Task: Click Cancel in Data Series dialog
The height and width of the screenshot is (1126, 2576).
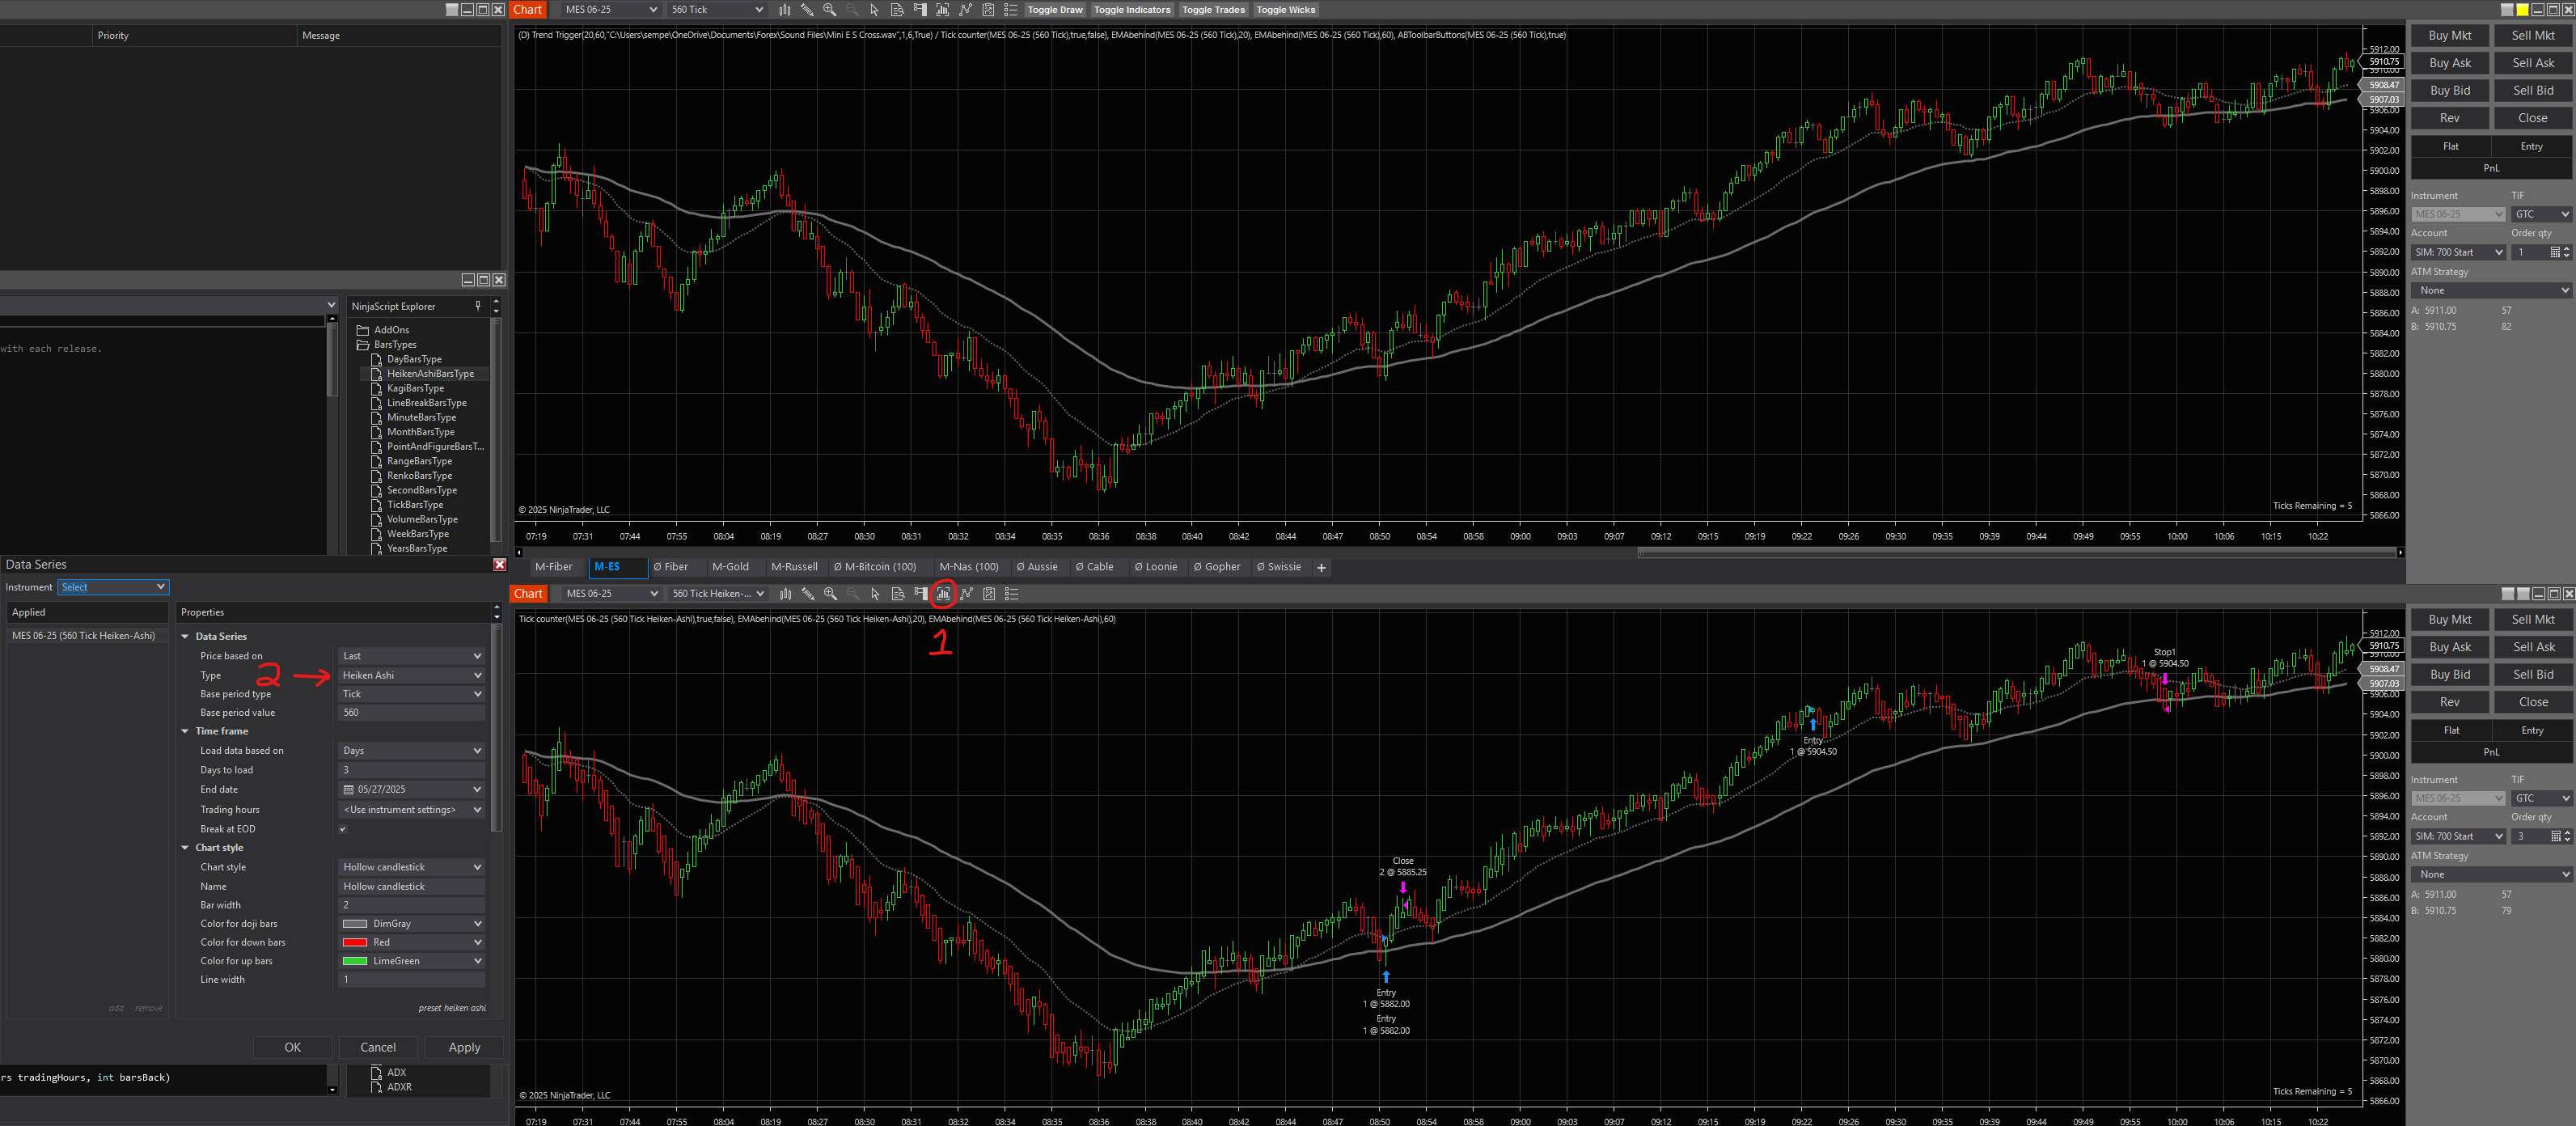Action: [x=378, y=1048]
